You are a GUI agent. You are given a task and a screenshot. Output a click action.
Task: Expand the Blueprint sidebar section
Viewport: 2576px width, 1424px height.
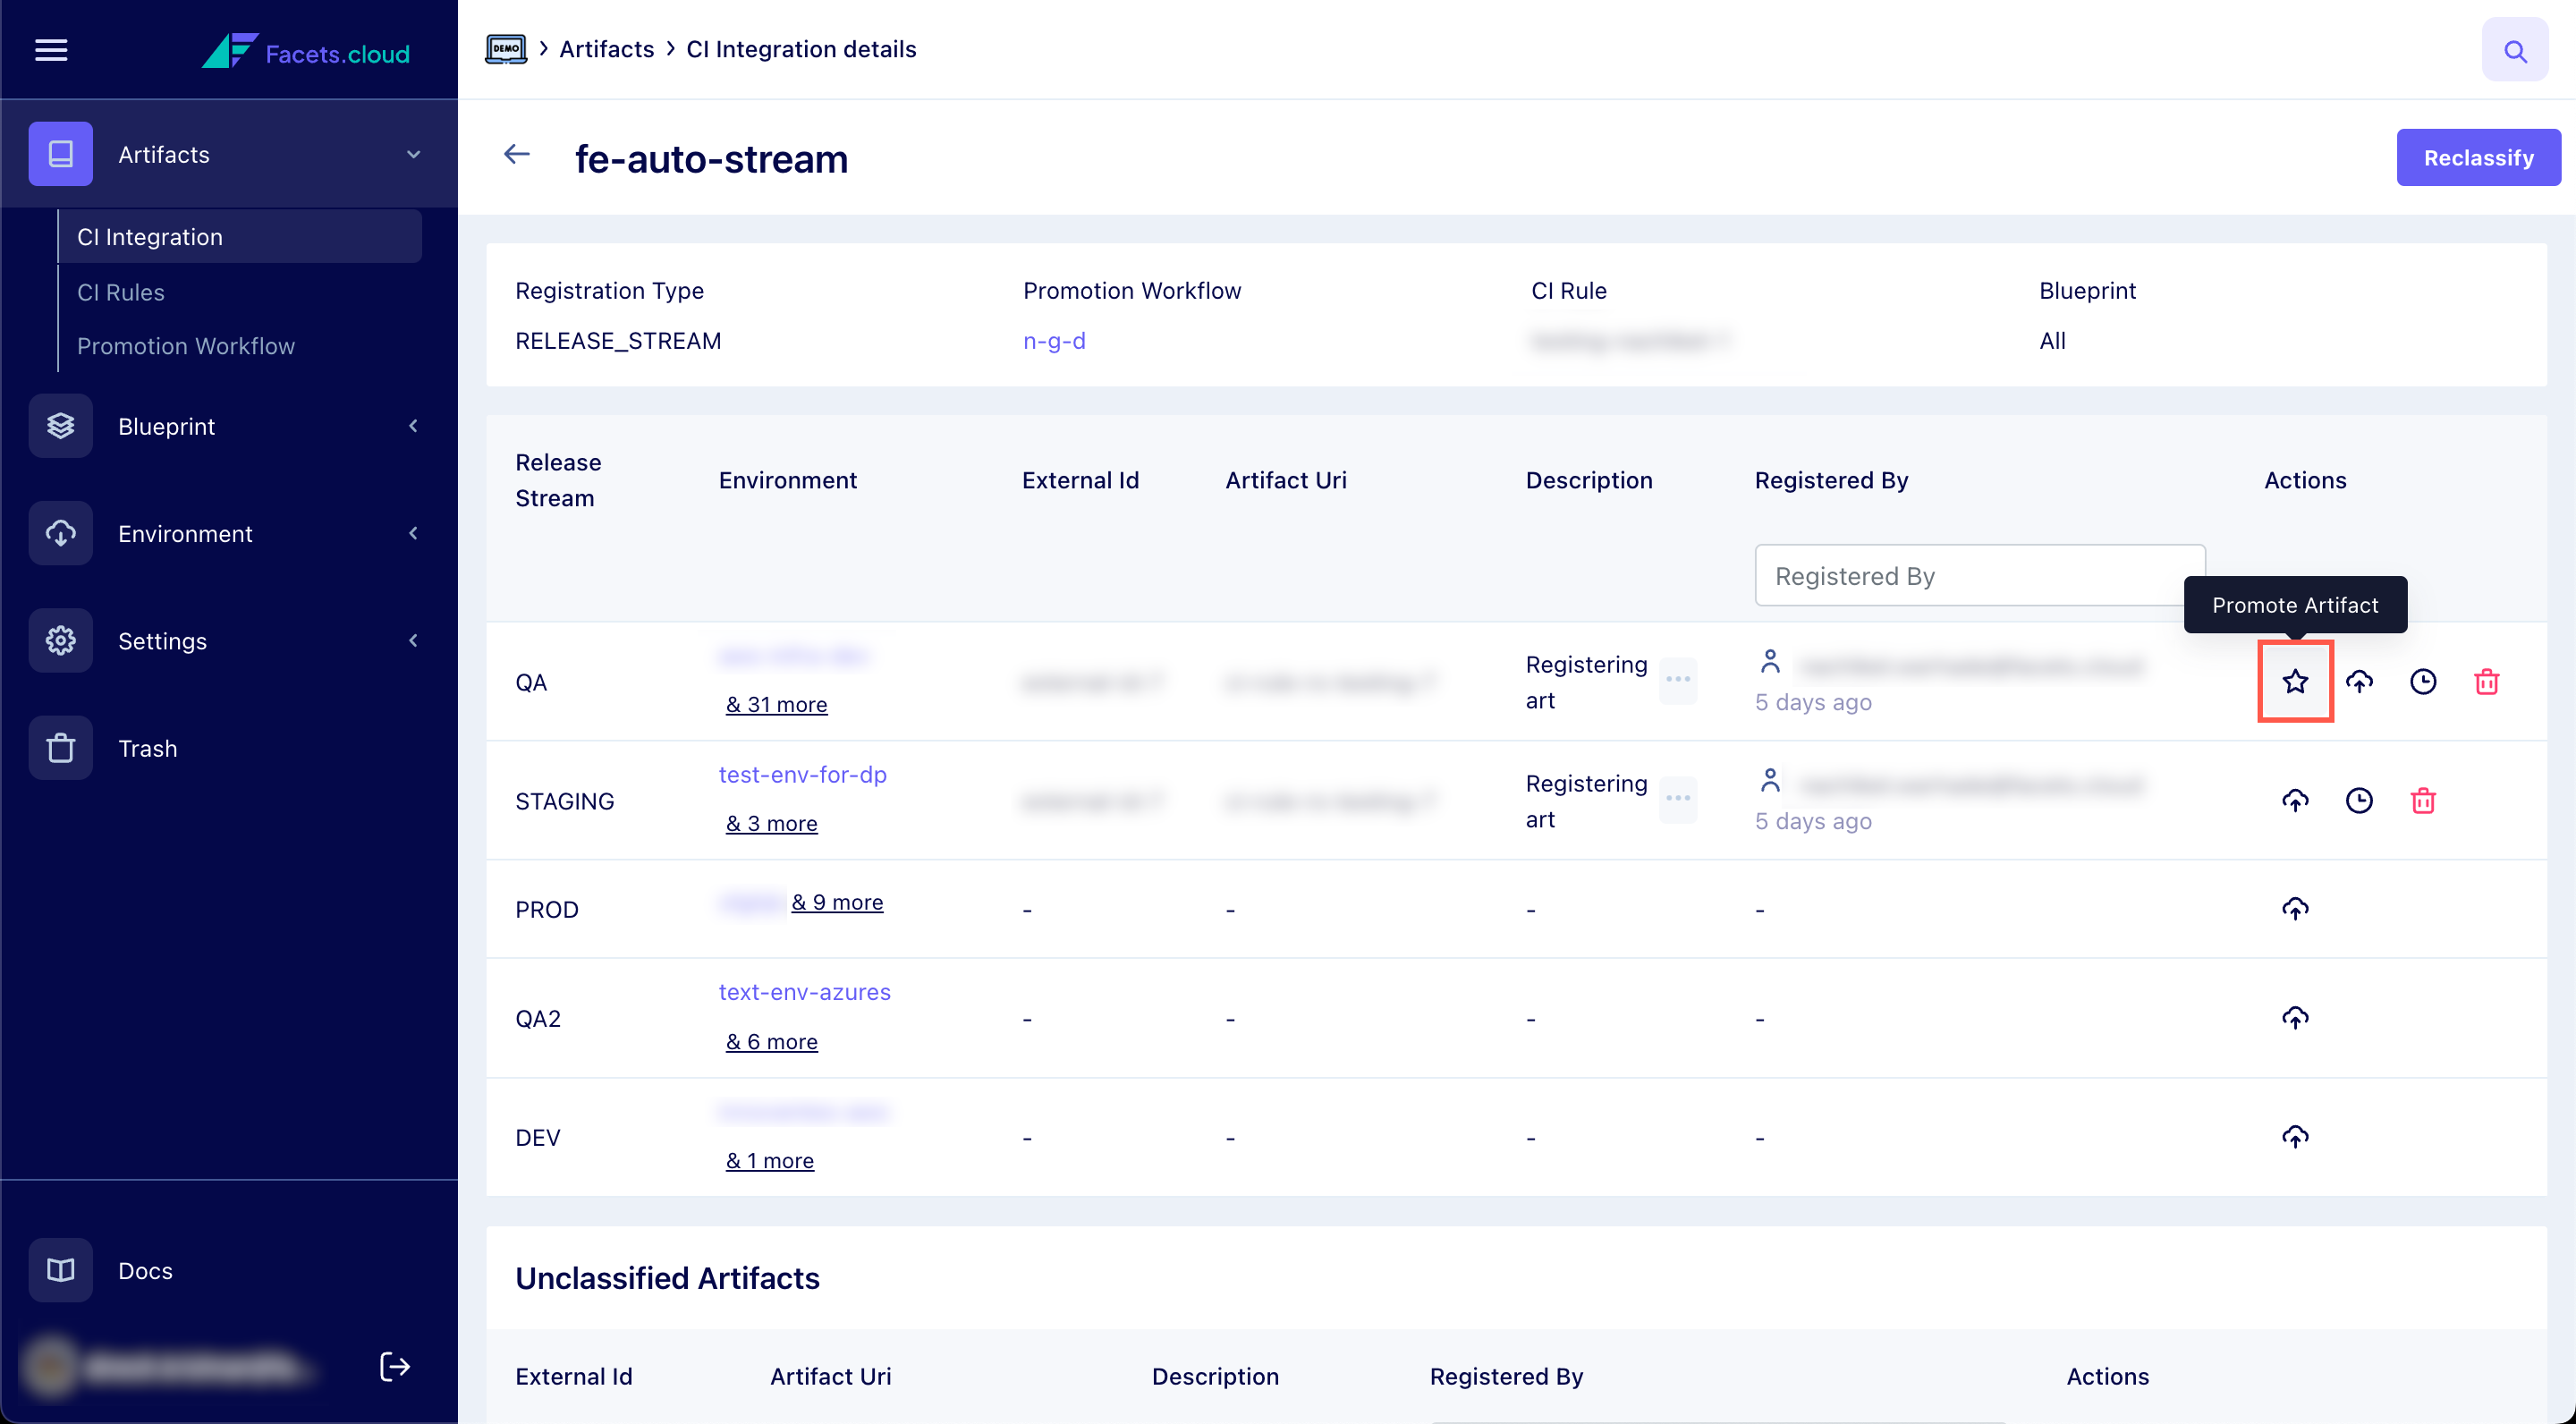tap(413, 426)
